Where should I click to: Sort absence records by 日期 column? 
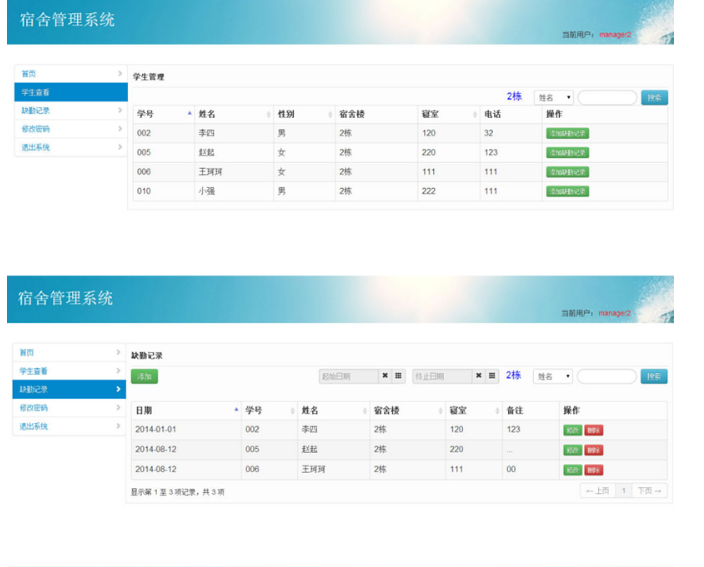point(185,410)
